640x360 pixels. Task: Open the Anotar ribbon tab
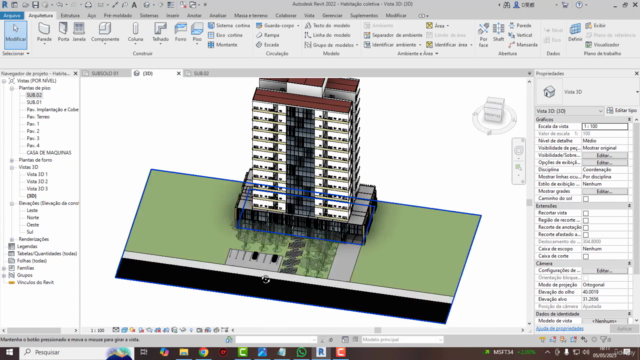click(194, 16)
